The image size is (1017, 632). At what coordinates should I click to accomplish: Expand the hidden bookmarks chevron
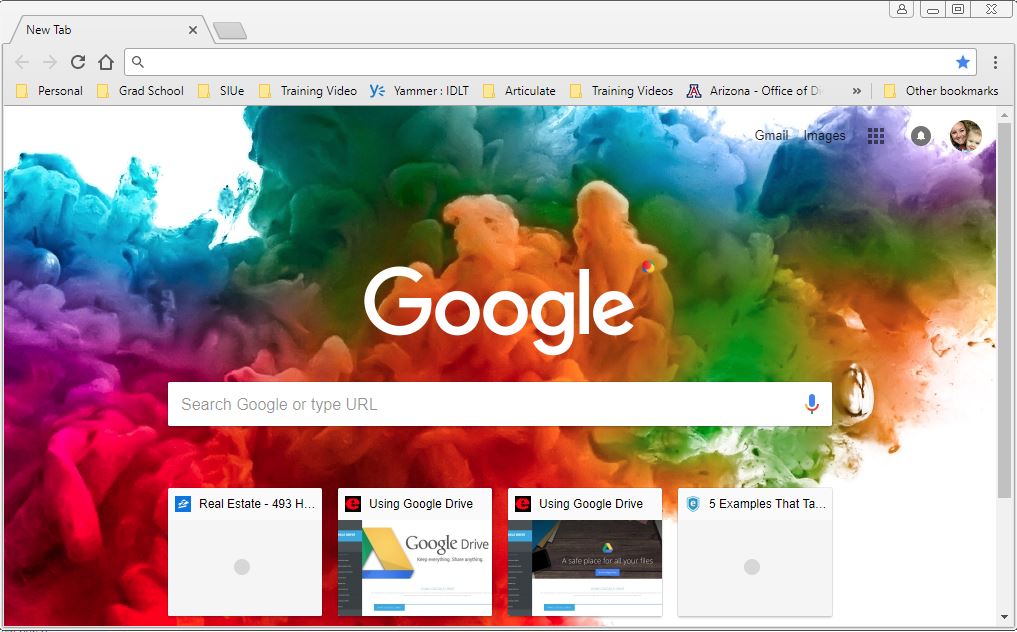tap(856, 91)
